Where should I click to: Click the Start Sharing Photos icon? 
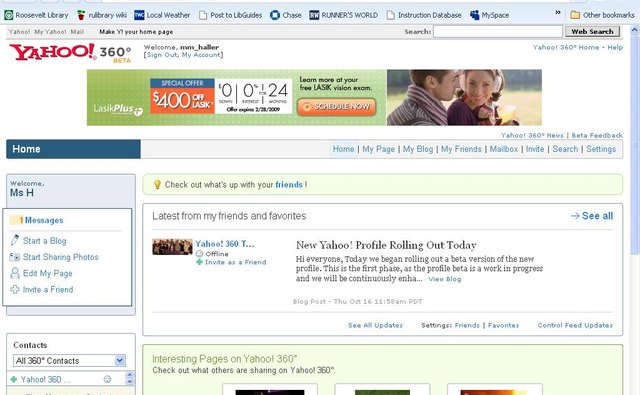click(15, 257)
